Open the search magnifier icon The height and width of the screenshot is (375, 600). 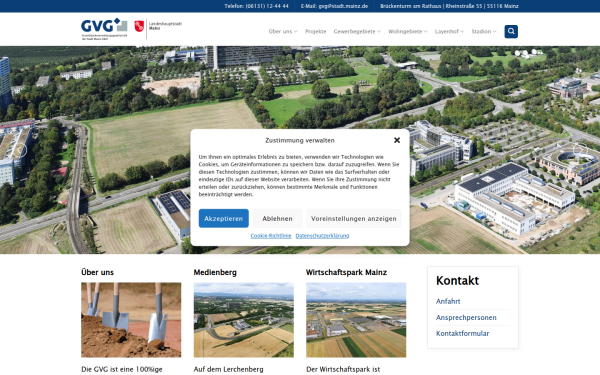(x=511, y=31)
